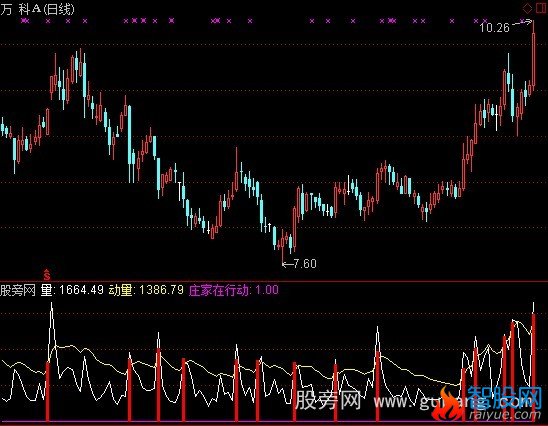Click the tallest red candlestick at the 10.26 high
The height and width of the screenshot is (426, 548).
(533, 56)
